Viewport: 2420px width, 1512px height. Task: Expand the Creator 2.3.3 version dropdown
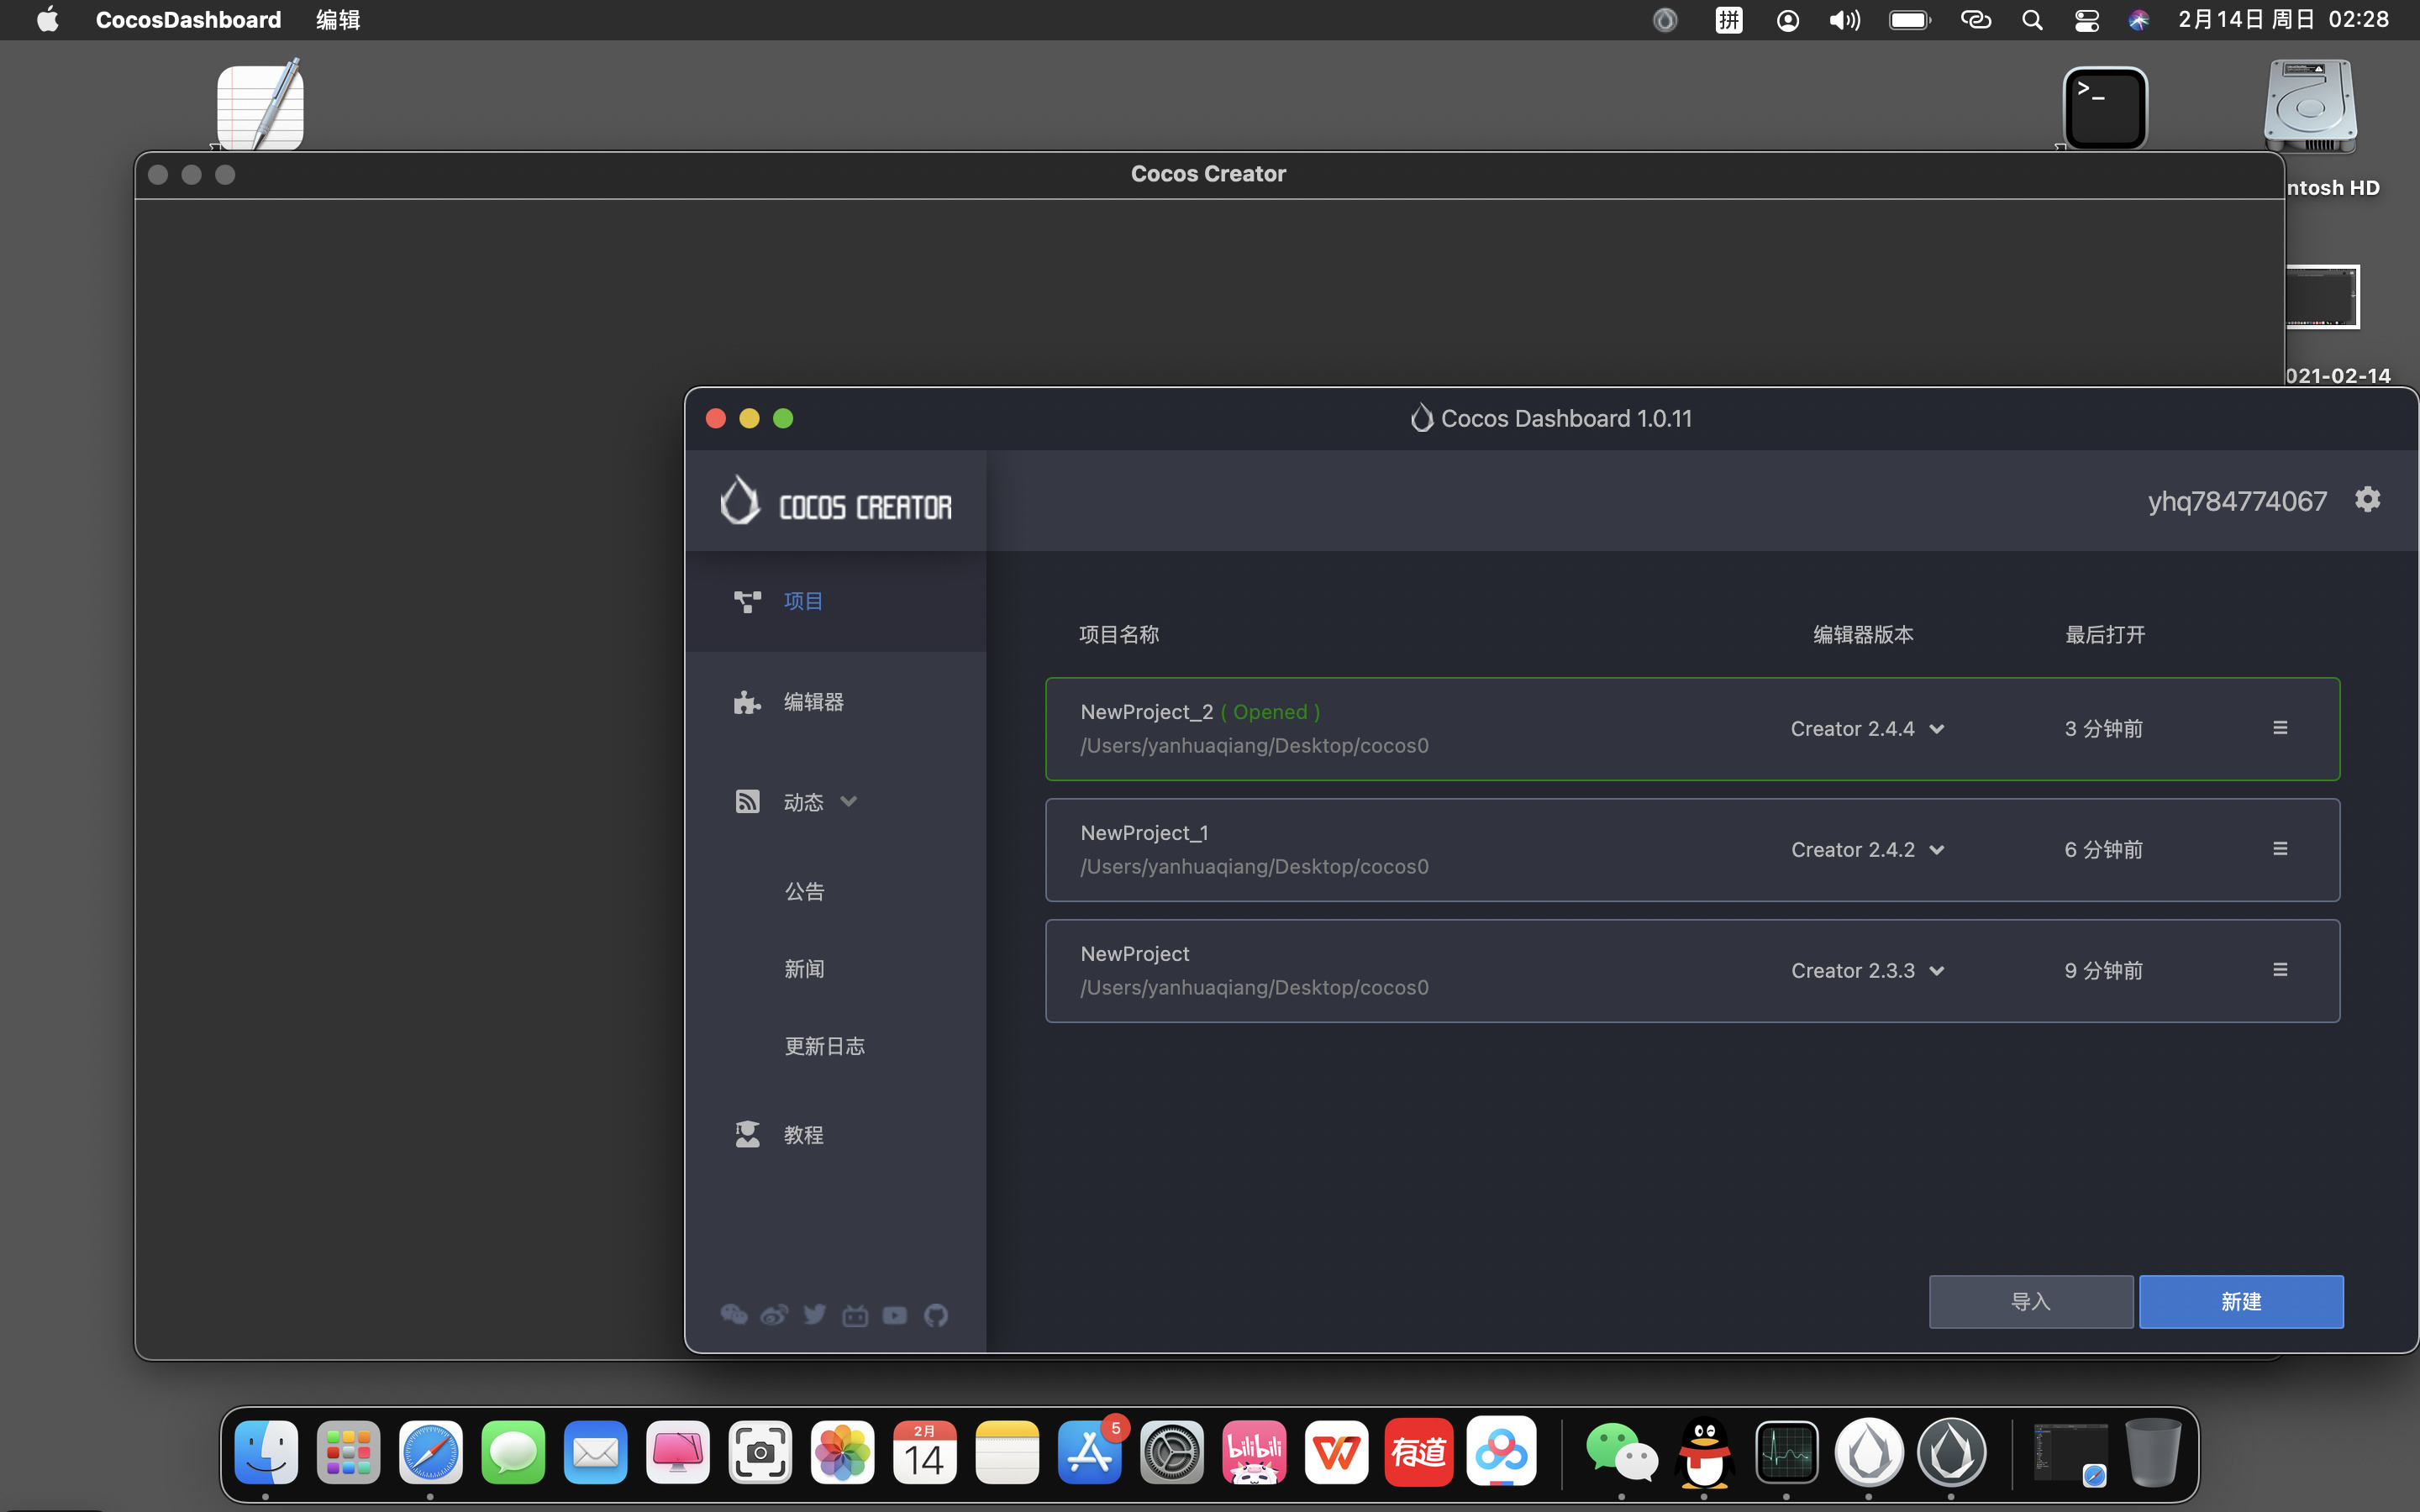[1937, 971]
